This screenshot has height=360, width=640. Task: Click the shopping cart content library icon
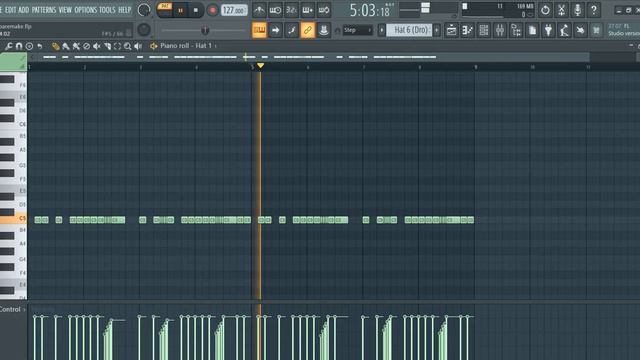click(x=596, y=30)
